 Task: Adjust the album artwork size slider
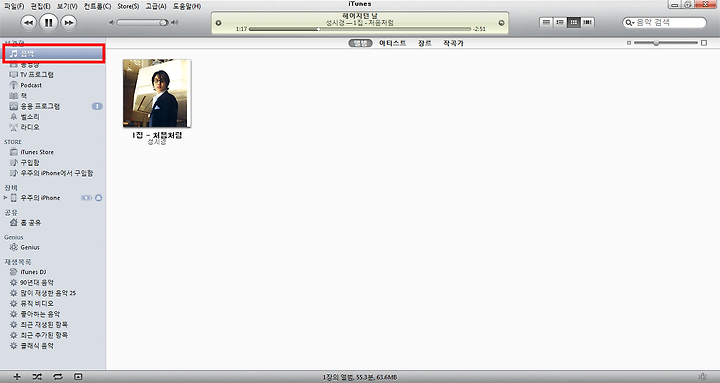pos(665,43)
